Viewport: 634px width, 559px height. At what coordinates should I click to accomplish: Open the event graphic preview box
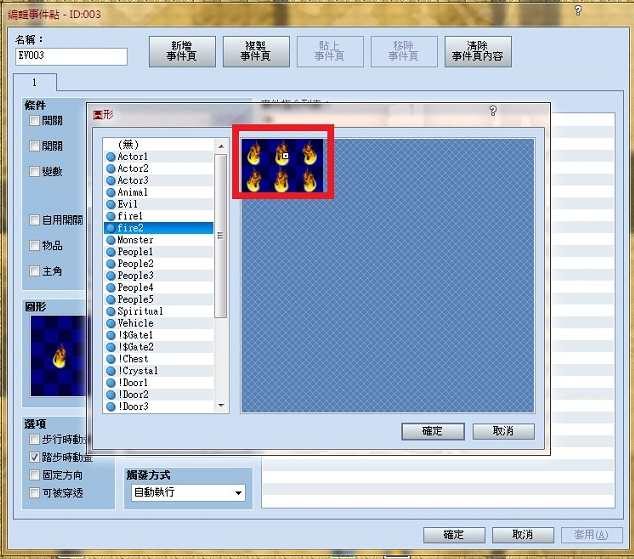(x=58, y=356)
